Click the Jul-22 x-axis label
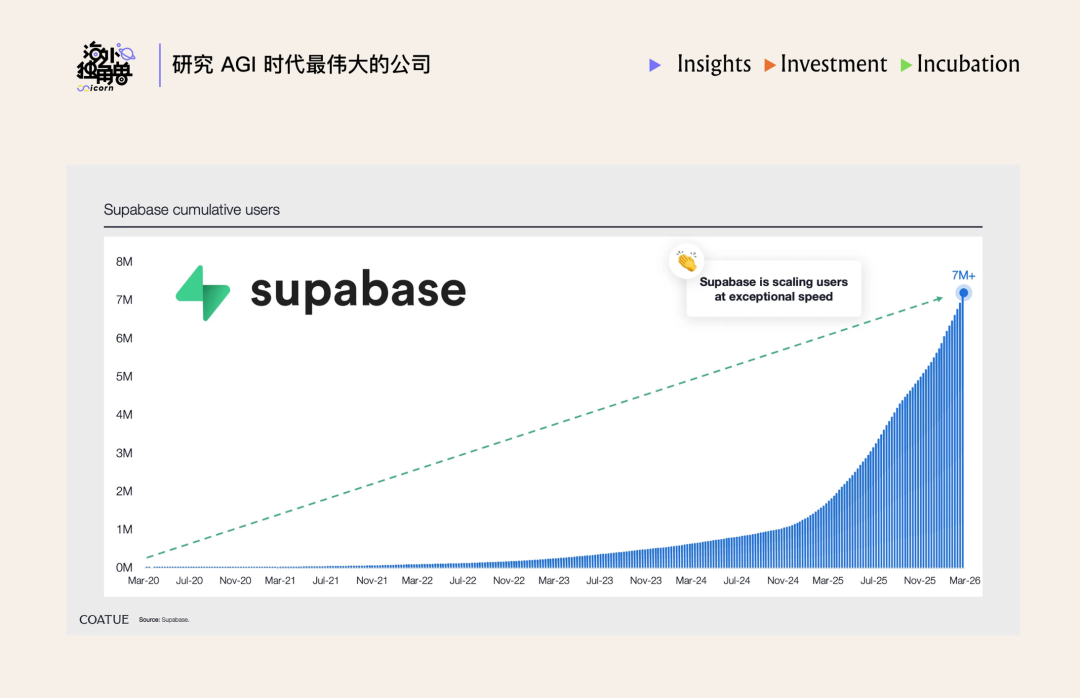 click(463, 581)
